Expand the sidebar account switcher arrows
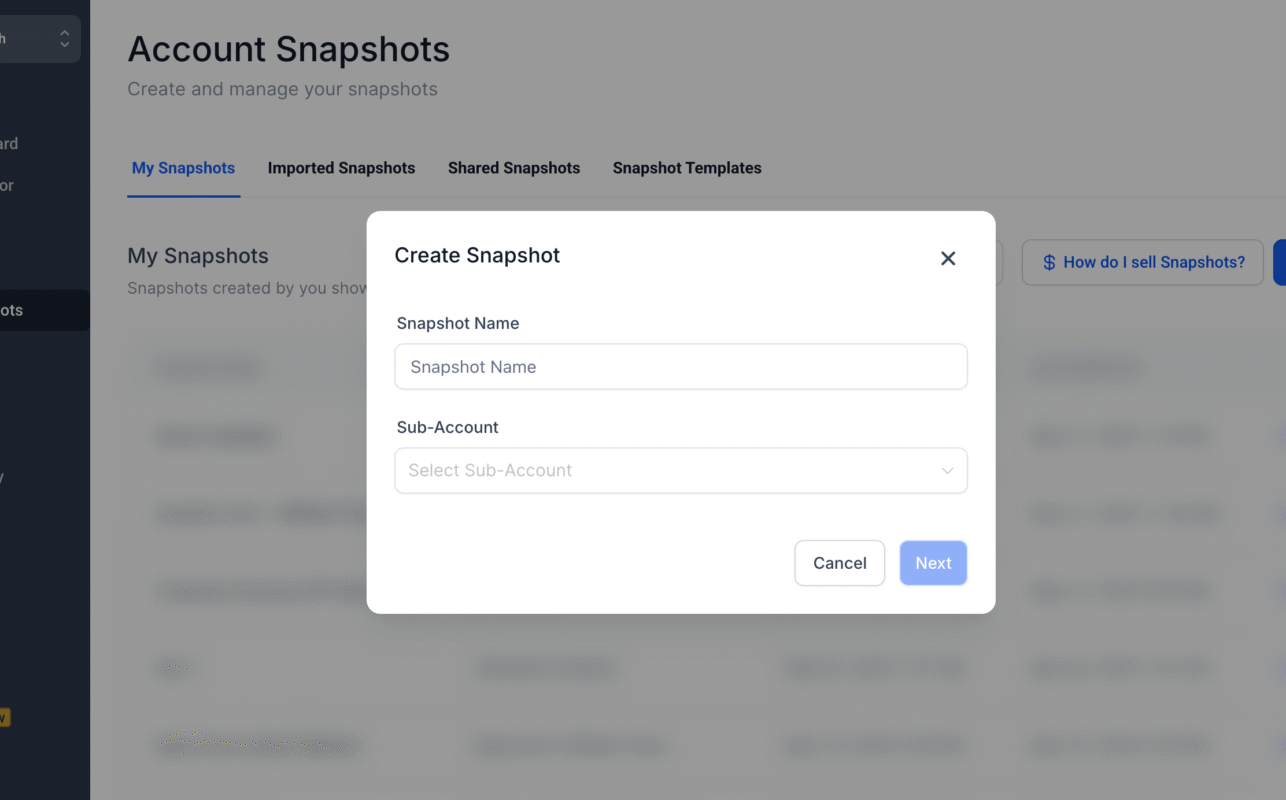 (x=64, y=39)
